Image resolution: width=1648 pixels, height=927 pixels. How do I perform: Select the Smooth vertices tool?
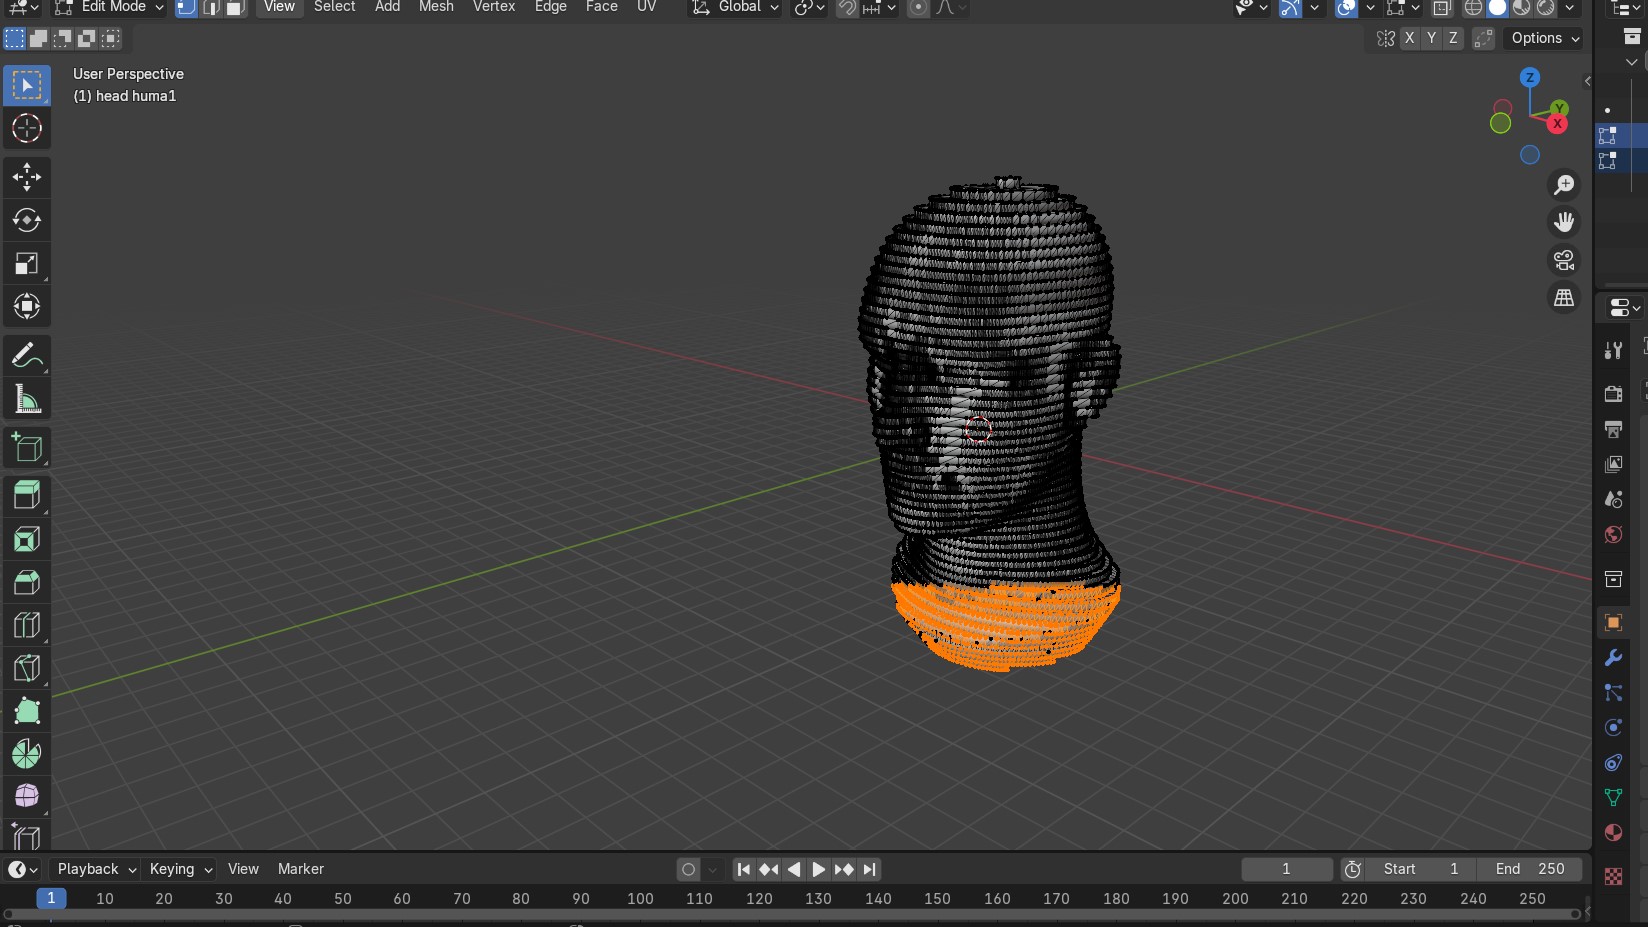27,797
